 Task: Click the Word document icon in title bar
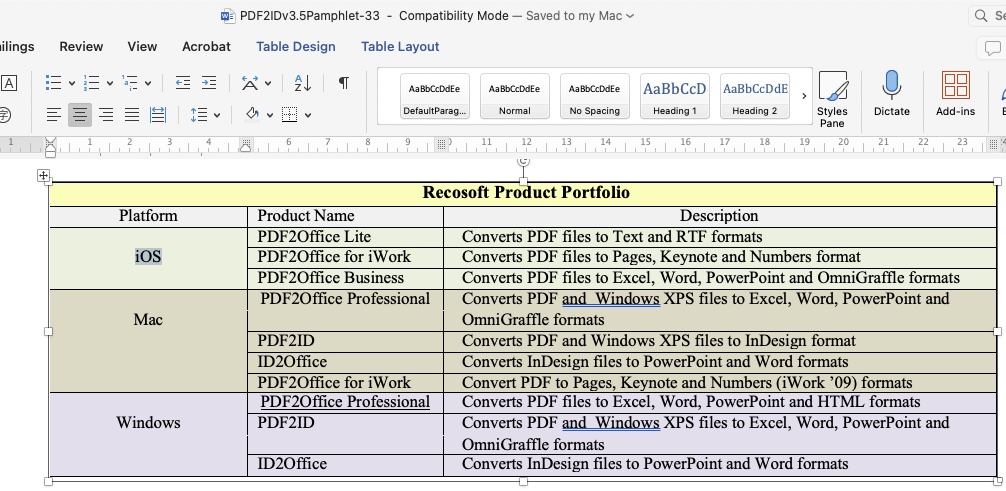click(x=228, y=16)
